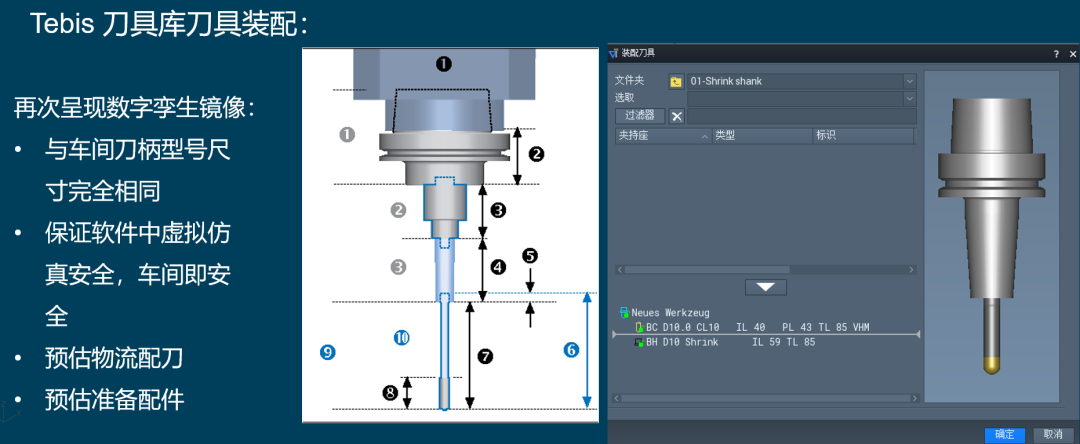Click the bullet text 预估物流配刀

(x=114, y=359)
